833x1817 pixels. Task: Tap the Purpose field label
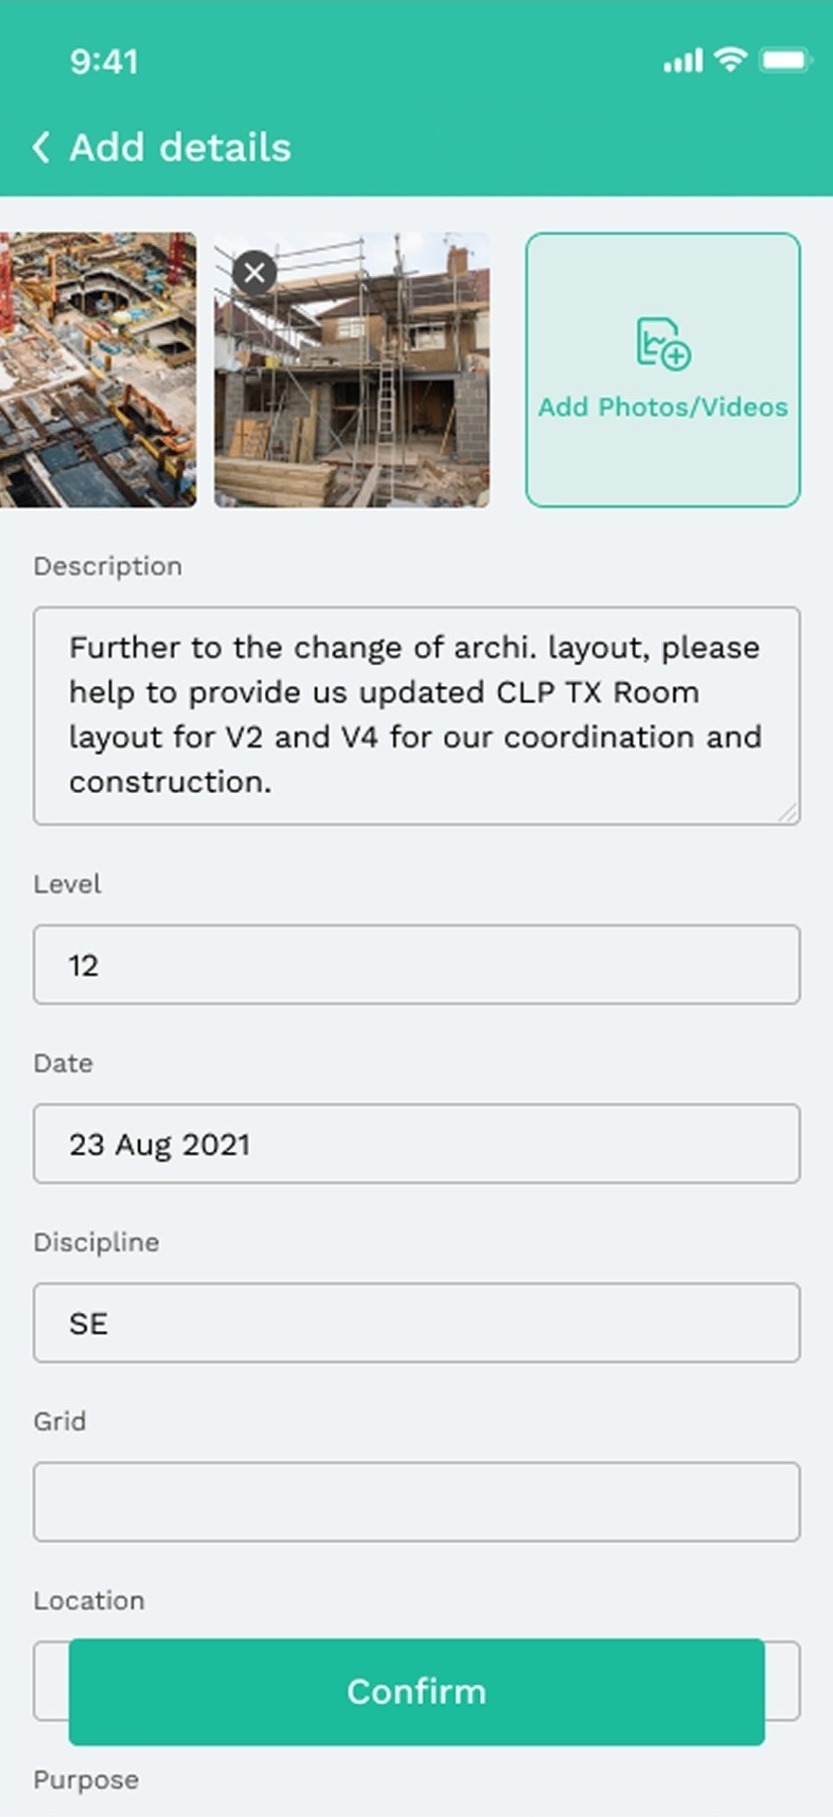(x=86, y=1780)
